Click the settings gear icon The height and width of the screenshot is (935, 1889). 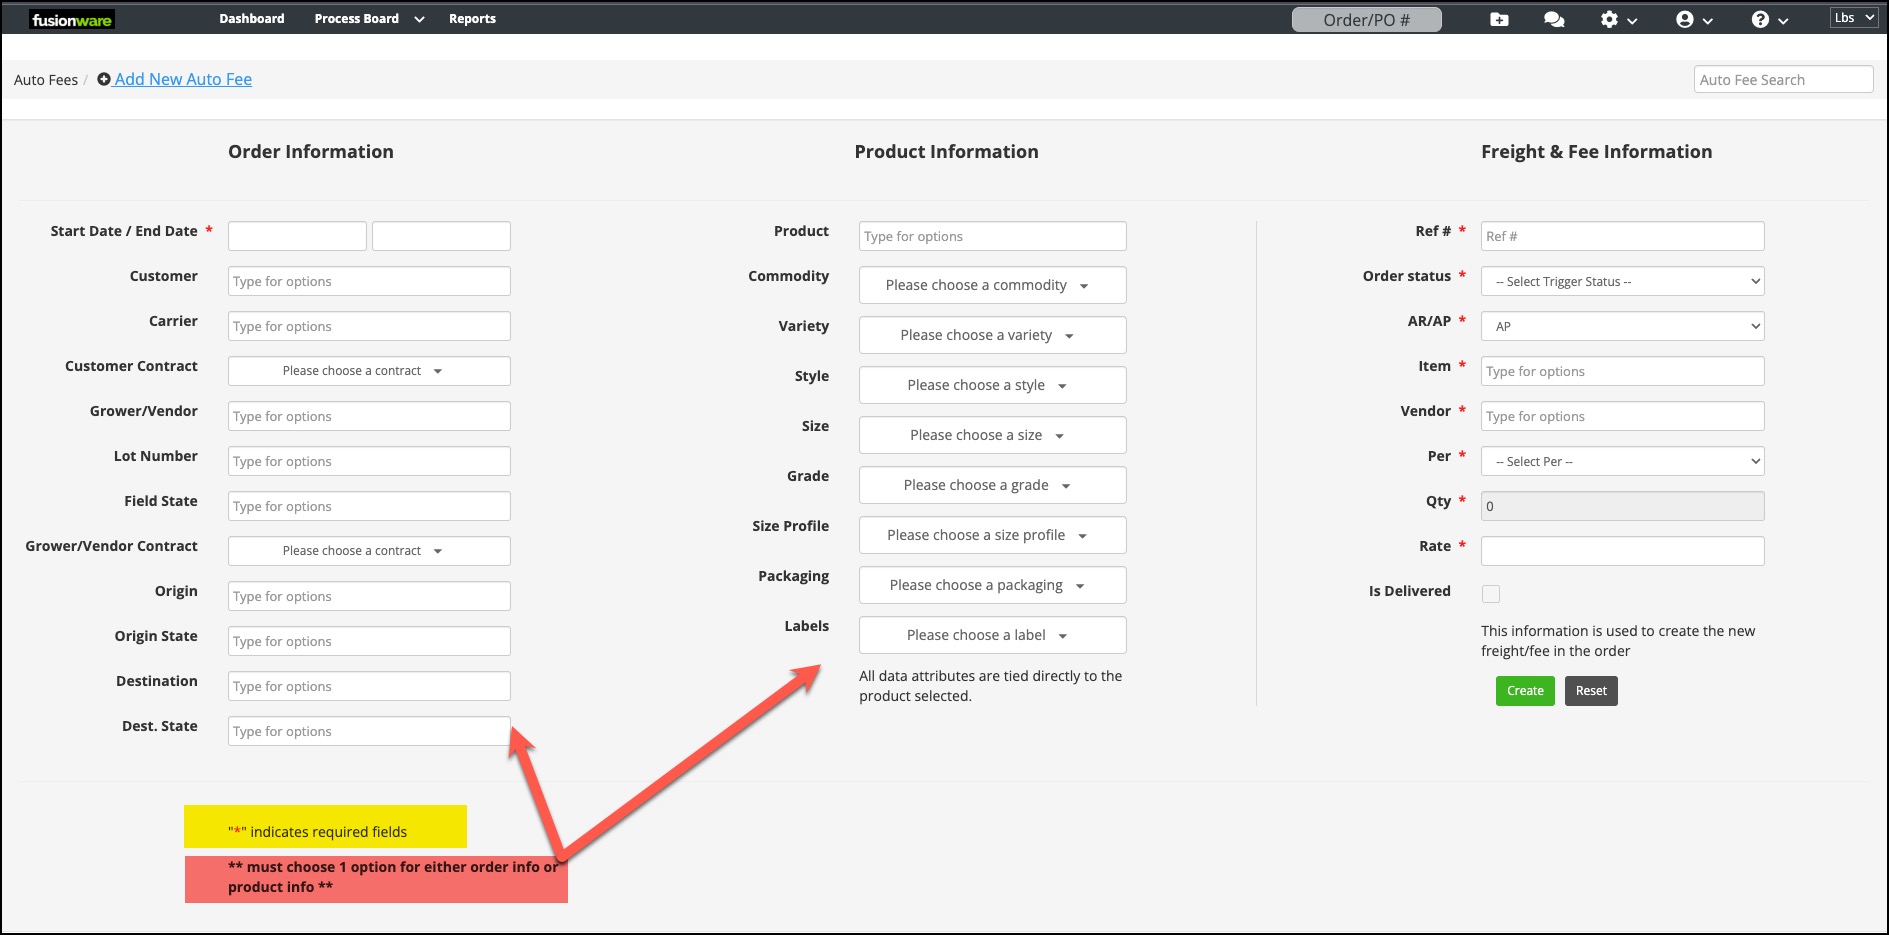point(1611,18)
